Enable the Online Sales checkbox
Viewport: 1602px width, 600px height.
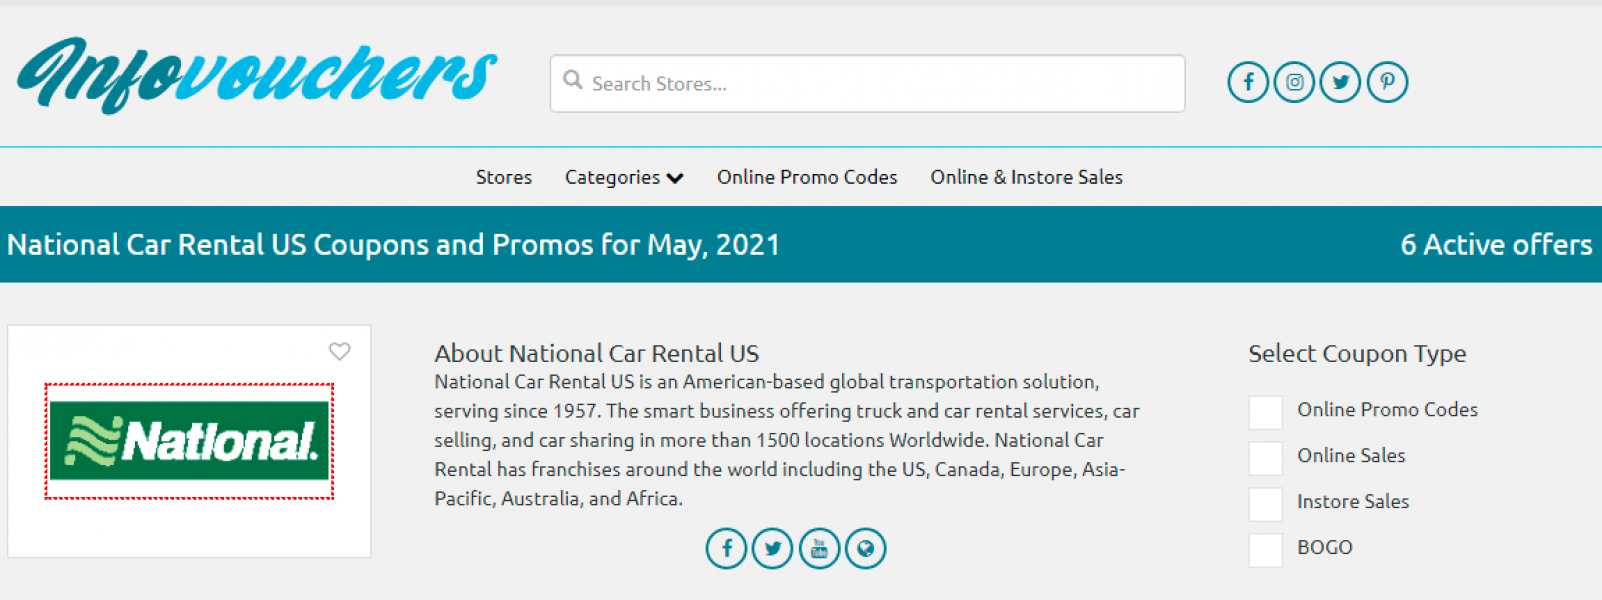pyautogui.click(x=1265, y=458)
